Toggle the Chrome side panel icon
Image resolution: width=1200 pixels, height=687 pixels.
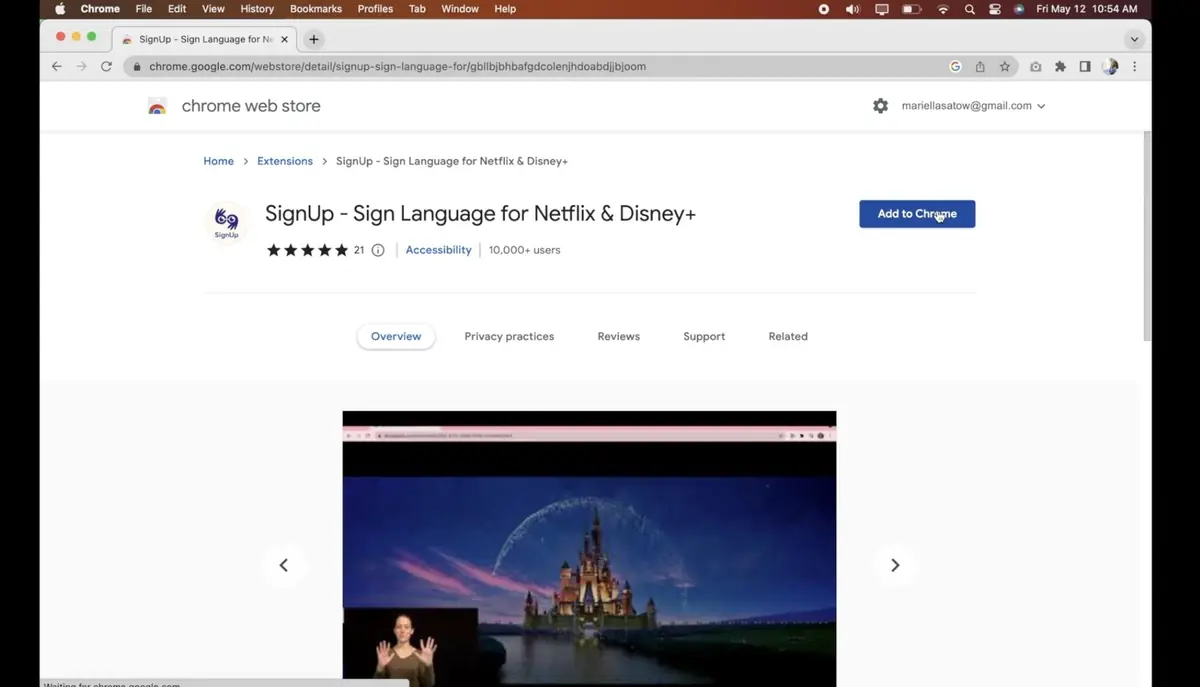(1085, 67)
